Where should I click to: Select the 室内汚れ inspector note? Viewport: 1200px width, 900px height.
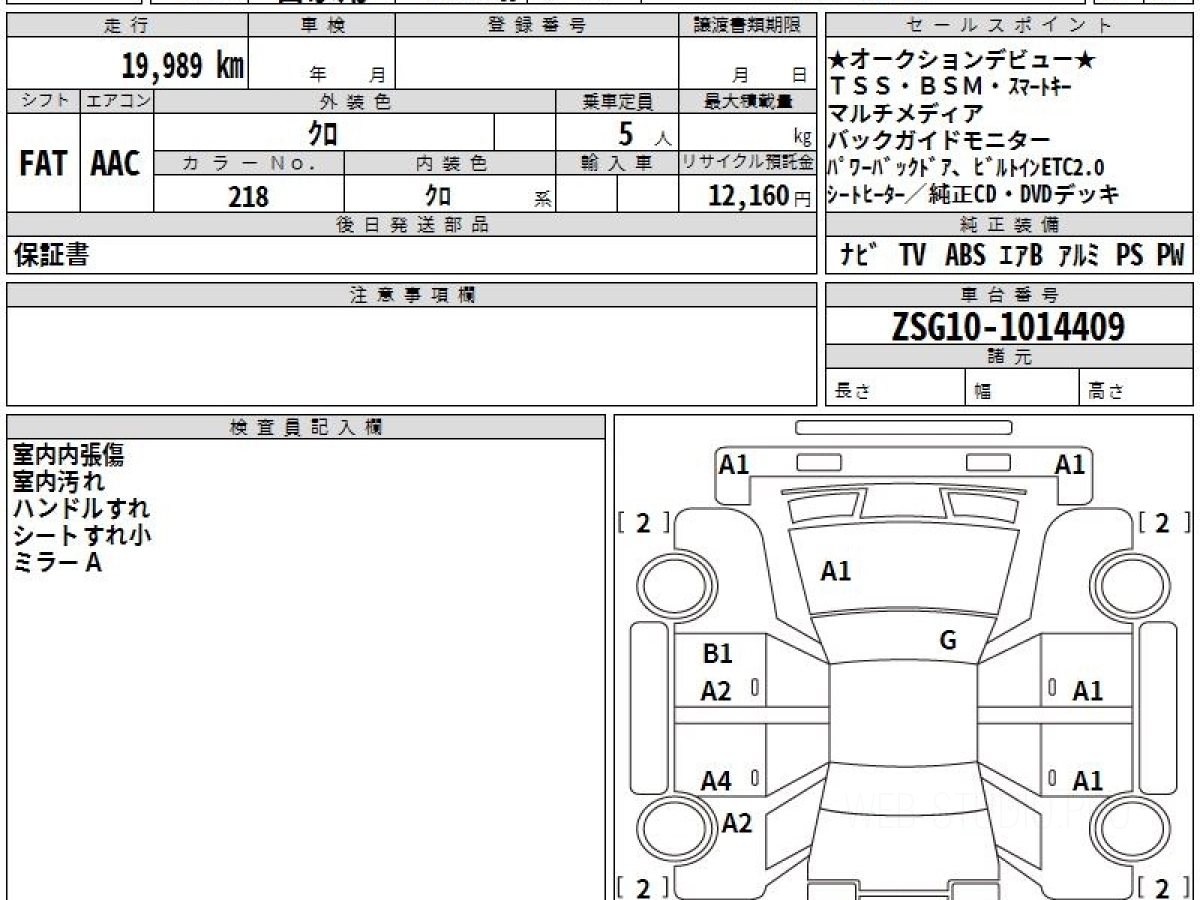pyautogui.click(x=58, y=482)
